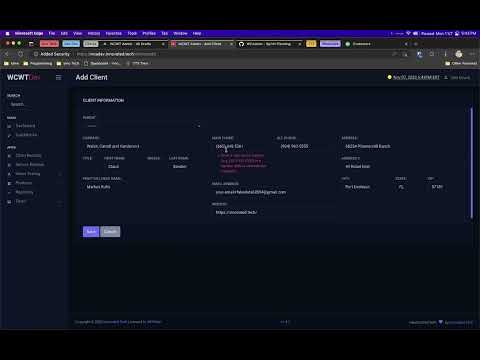The width and height of the screenshot is (480, 360).
Task: Click the browser back arrow
Action: (7, 54)
